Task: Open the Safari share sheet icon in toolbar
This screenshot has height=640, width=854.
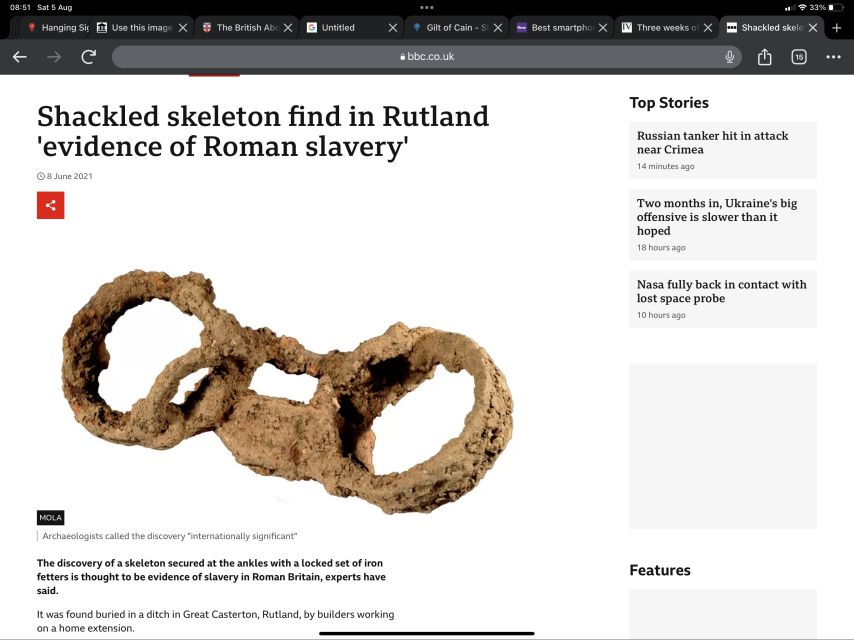Action: (764, 58)
